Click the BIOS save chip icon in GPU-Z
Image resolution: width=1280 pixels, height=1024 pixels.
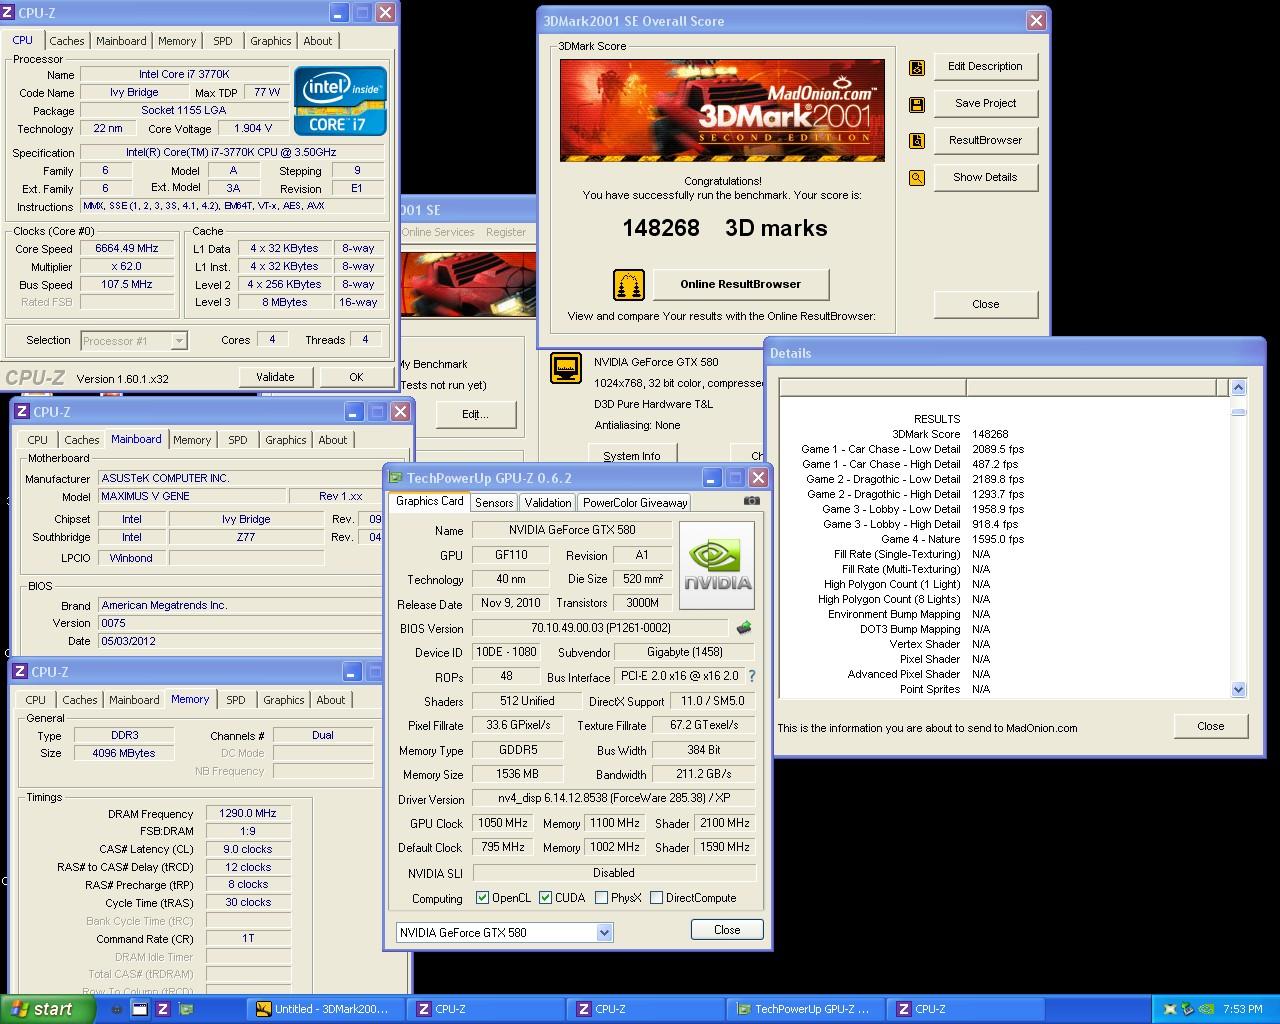click(743, 628)
